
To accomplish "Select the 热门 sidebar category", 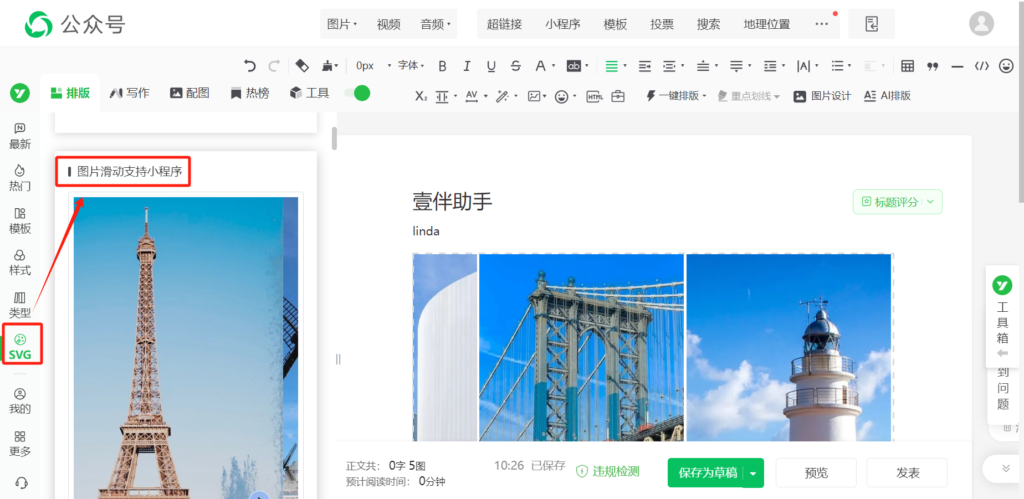I will click(20, 178).
